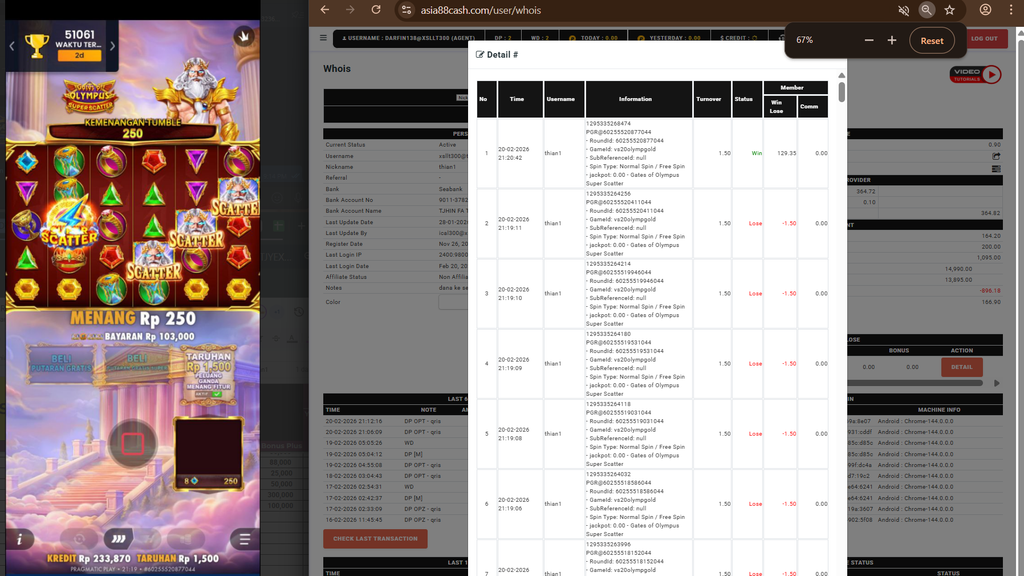Click the USERNAME agent label in top bar
The width and height of the screenshot is (1024, 576).
tap(408, 39)
